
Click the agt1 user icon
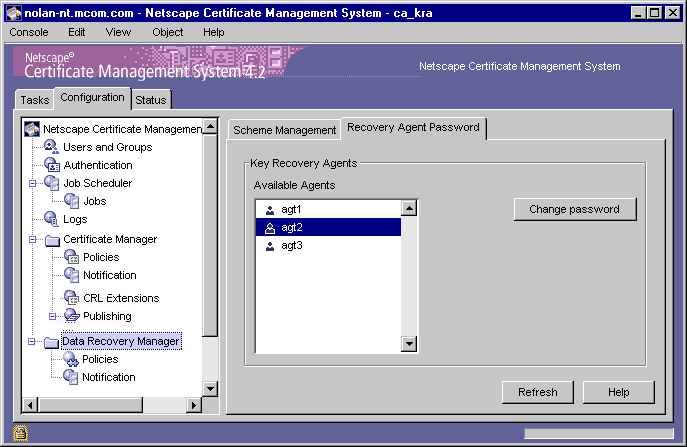click(x=270, y=210)
